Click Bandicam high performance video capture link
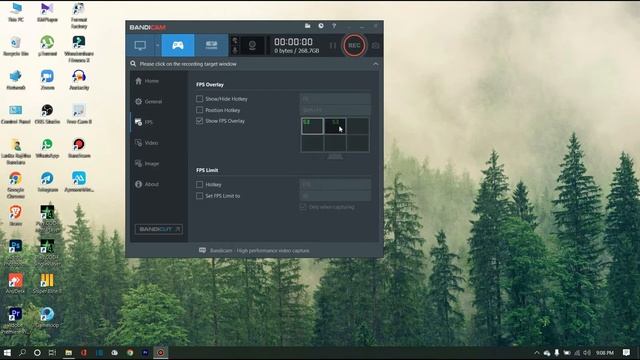Screen dimensions: 640x360 260,251
